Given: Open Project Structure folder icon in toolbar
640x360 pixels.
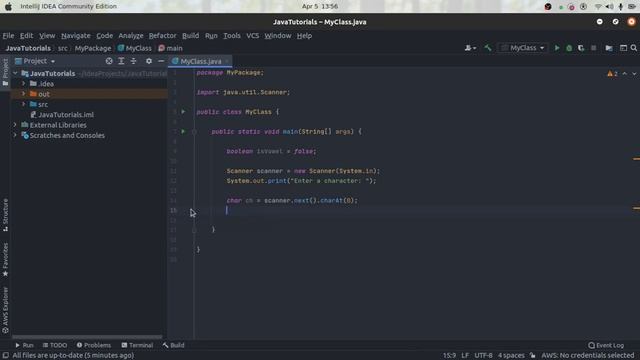Looking at the screenshot, I should pos(609,48).
